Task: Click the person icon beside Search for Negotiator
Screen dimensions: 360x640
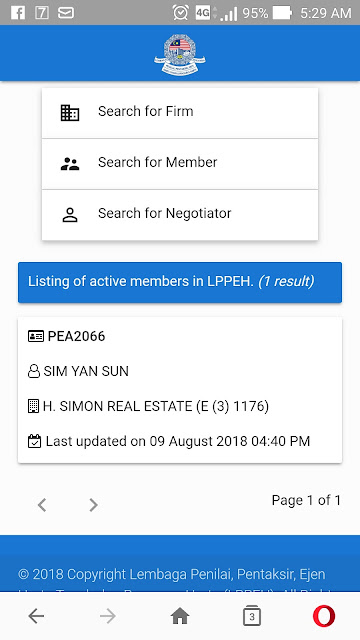Action: pos(70,215)
